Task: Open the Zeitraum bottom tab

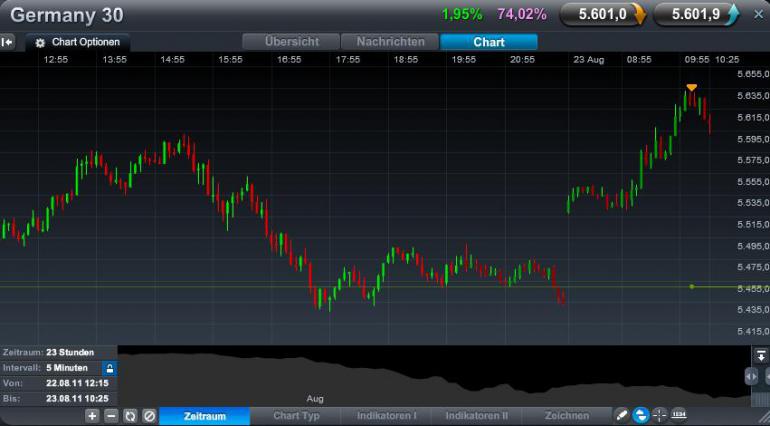Action: coord(205,416)
